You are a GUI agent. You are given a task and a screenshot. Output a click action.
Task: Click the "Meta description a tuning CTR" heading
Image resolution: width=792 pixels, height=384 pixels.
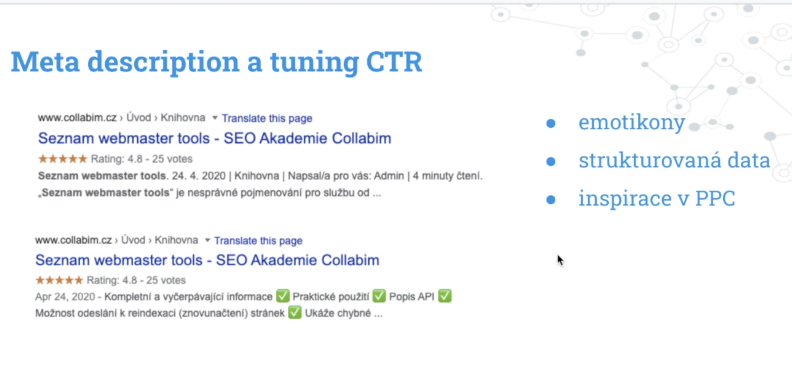217,62
